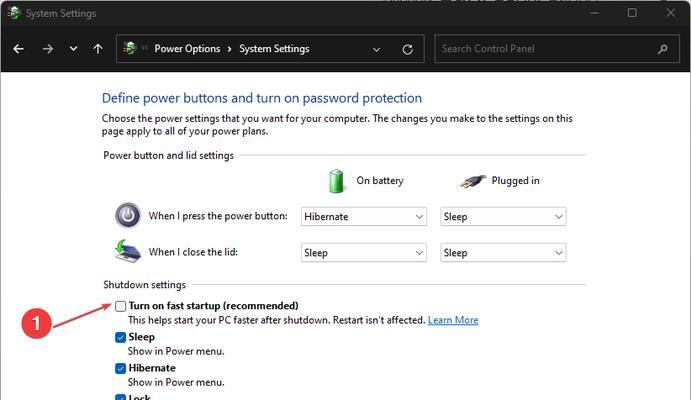Open power button Plugged in Sleep dropdown
The height and width of the screenshot is (400, 691).
(x=503, y=216)
